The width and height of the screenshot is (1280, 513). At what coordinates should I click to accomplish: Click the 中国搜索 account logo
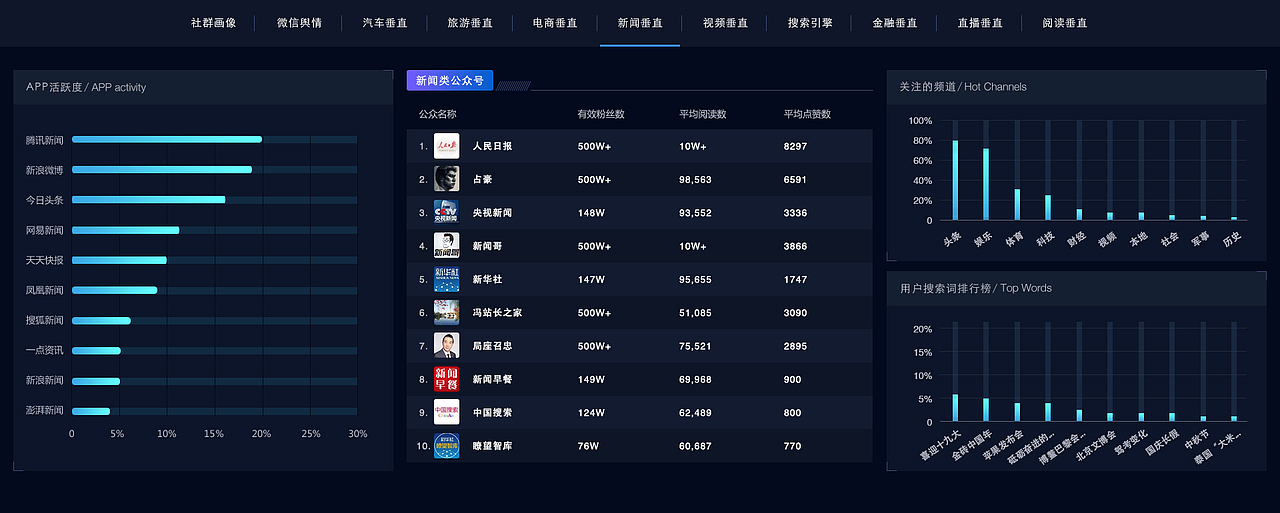(x=446, y=412)
